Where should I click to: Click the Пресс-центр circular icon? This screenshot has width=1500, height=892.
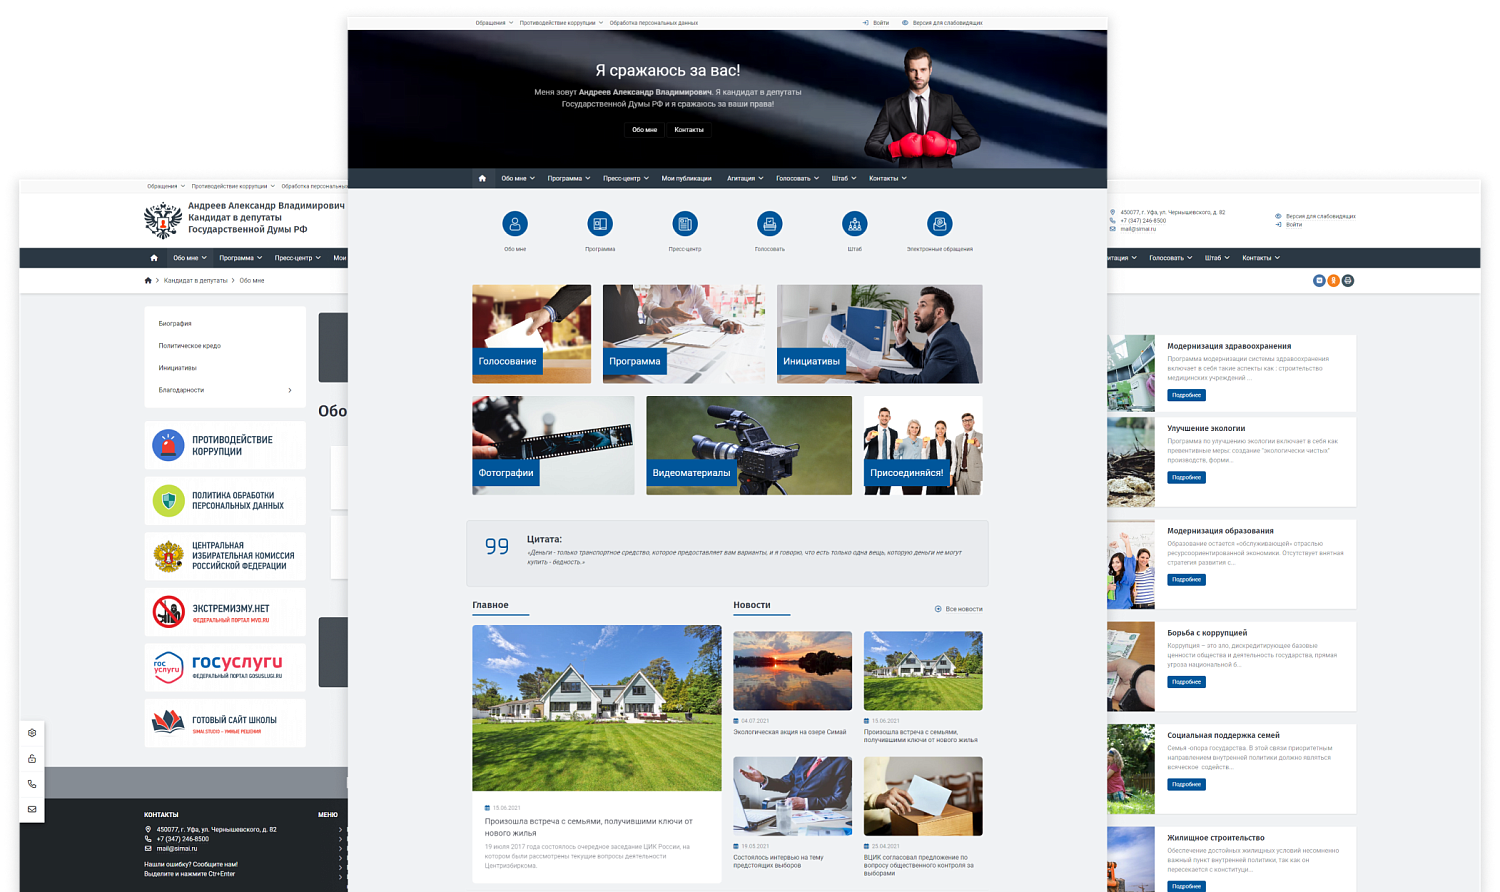(x=685, y=224)
